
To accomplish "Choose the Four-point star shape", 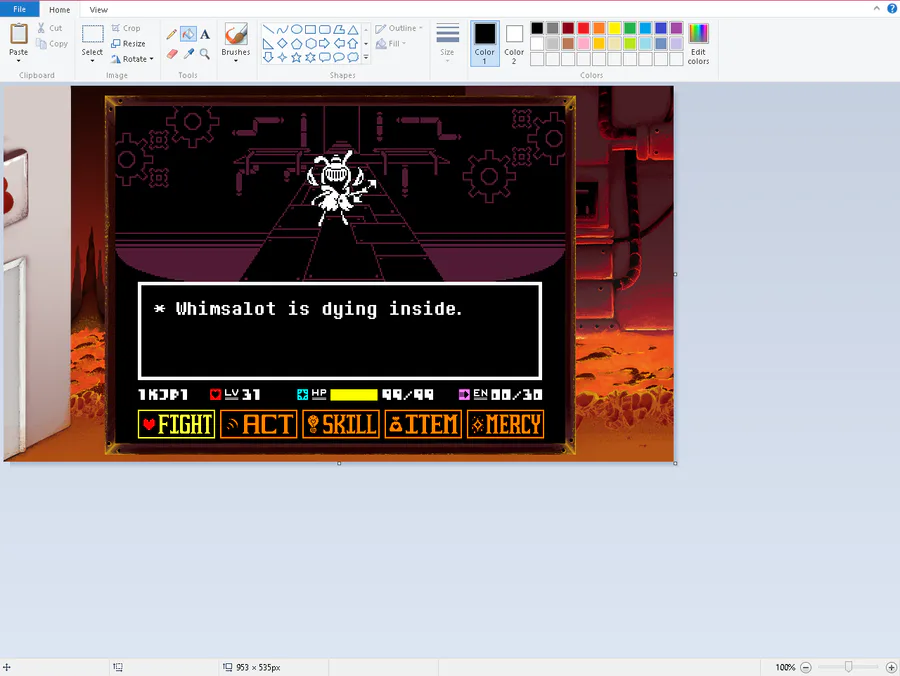I will click(x=282, y=57).
